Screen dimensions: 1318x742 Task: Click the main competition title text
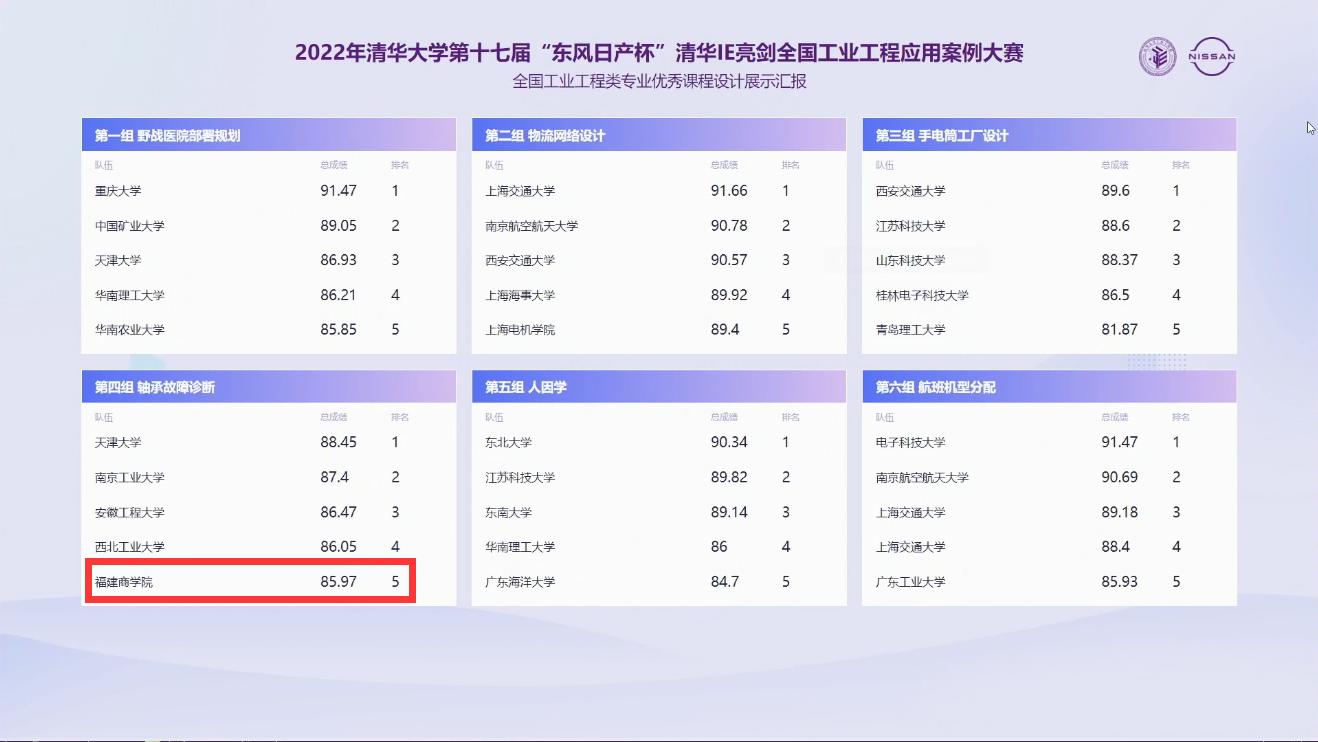click(659, 53)
